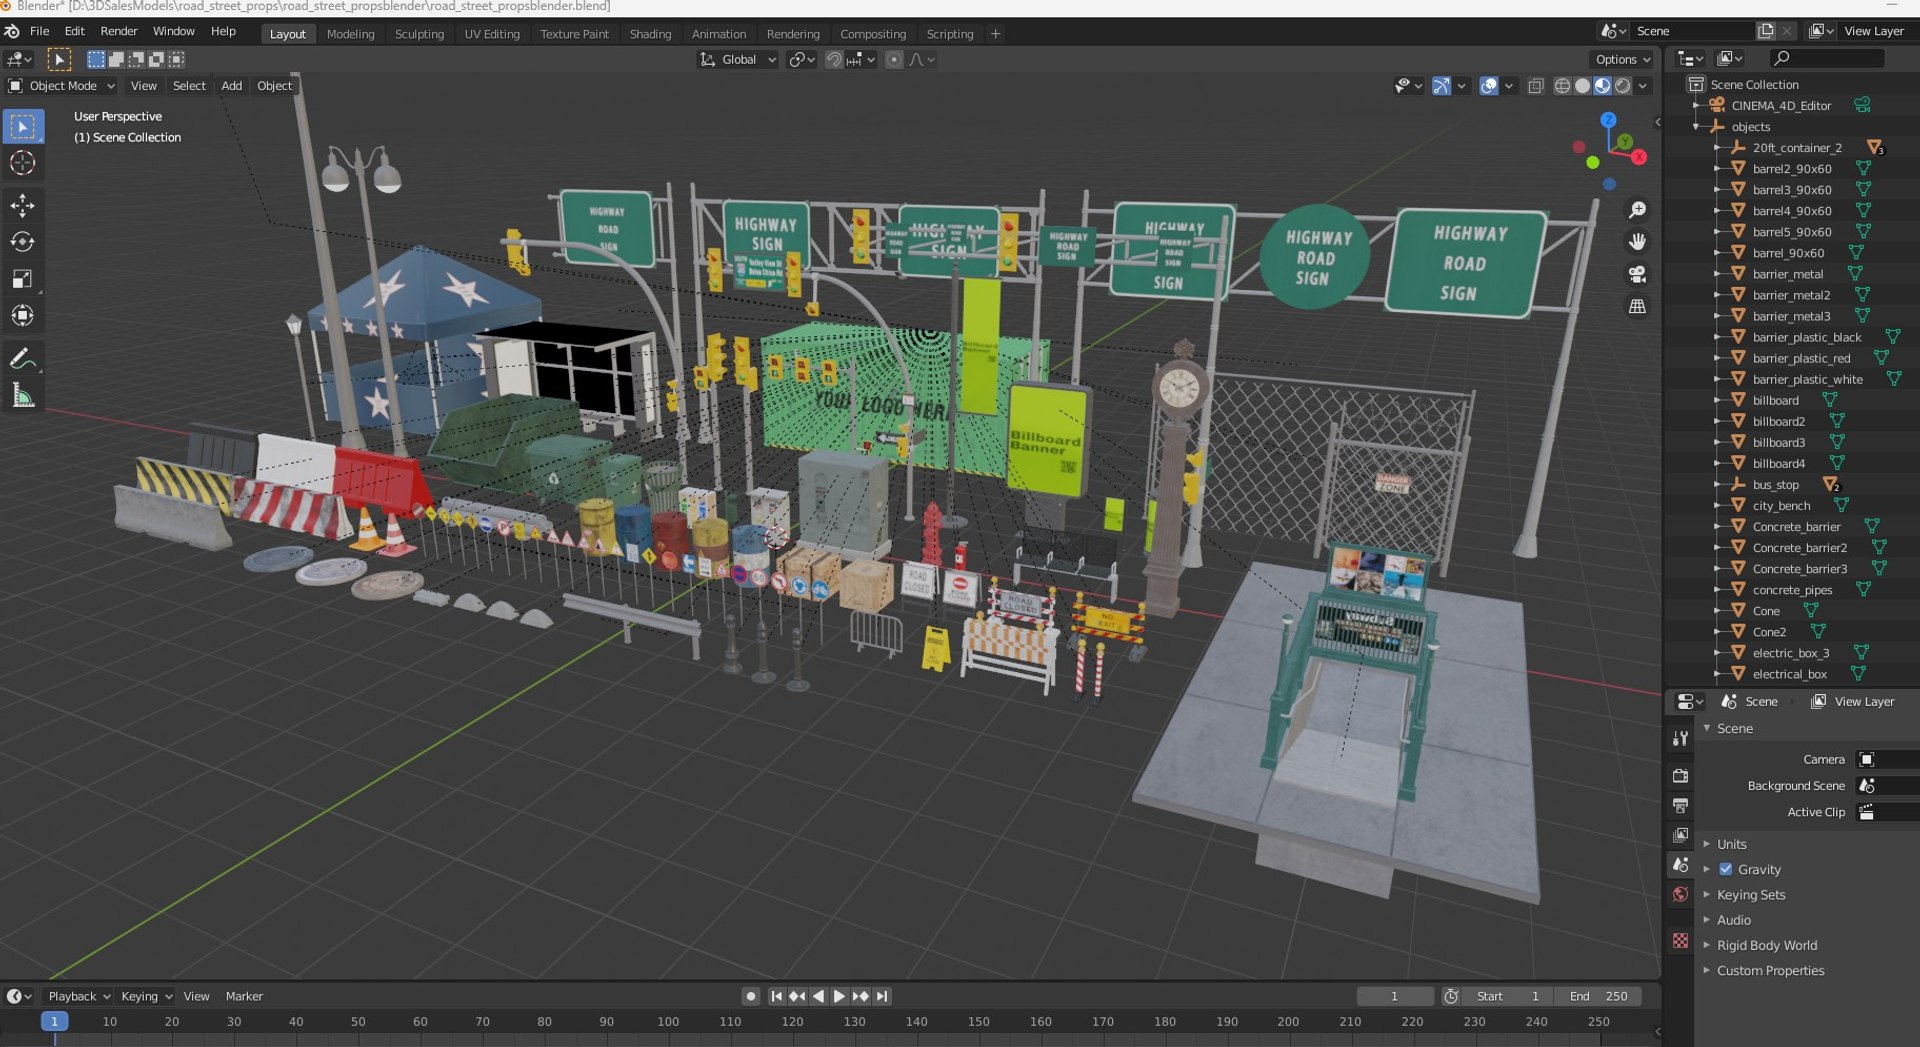Play the animation forward

tap(839, 996)
